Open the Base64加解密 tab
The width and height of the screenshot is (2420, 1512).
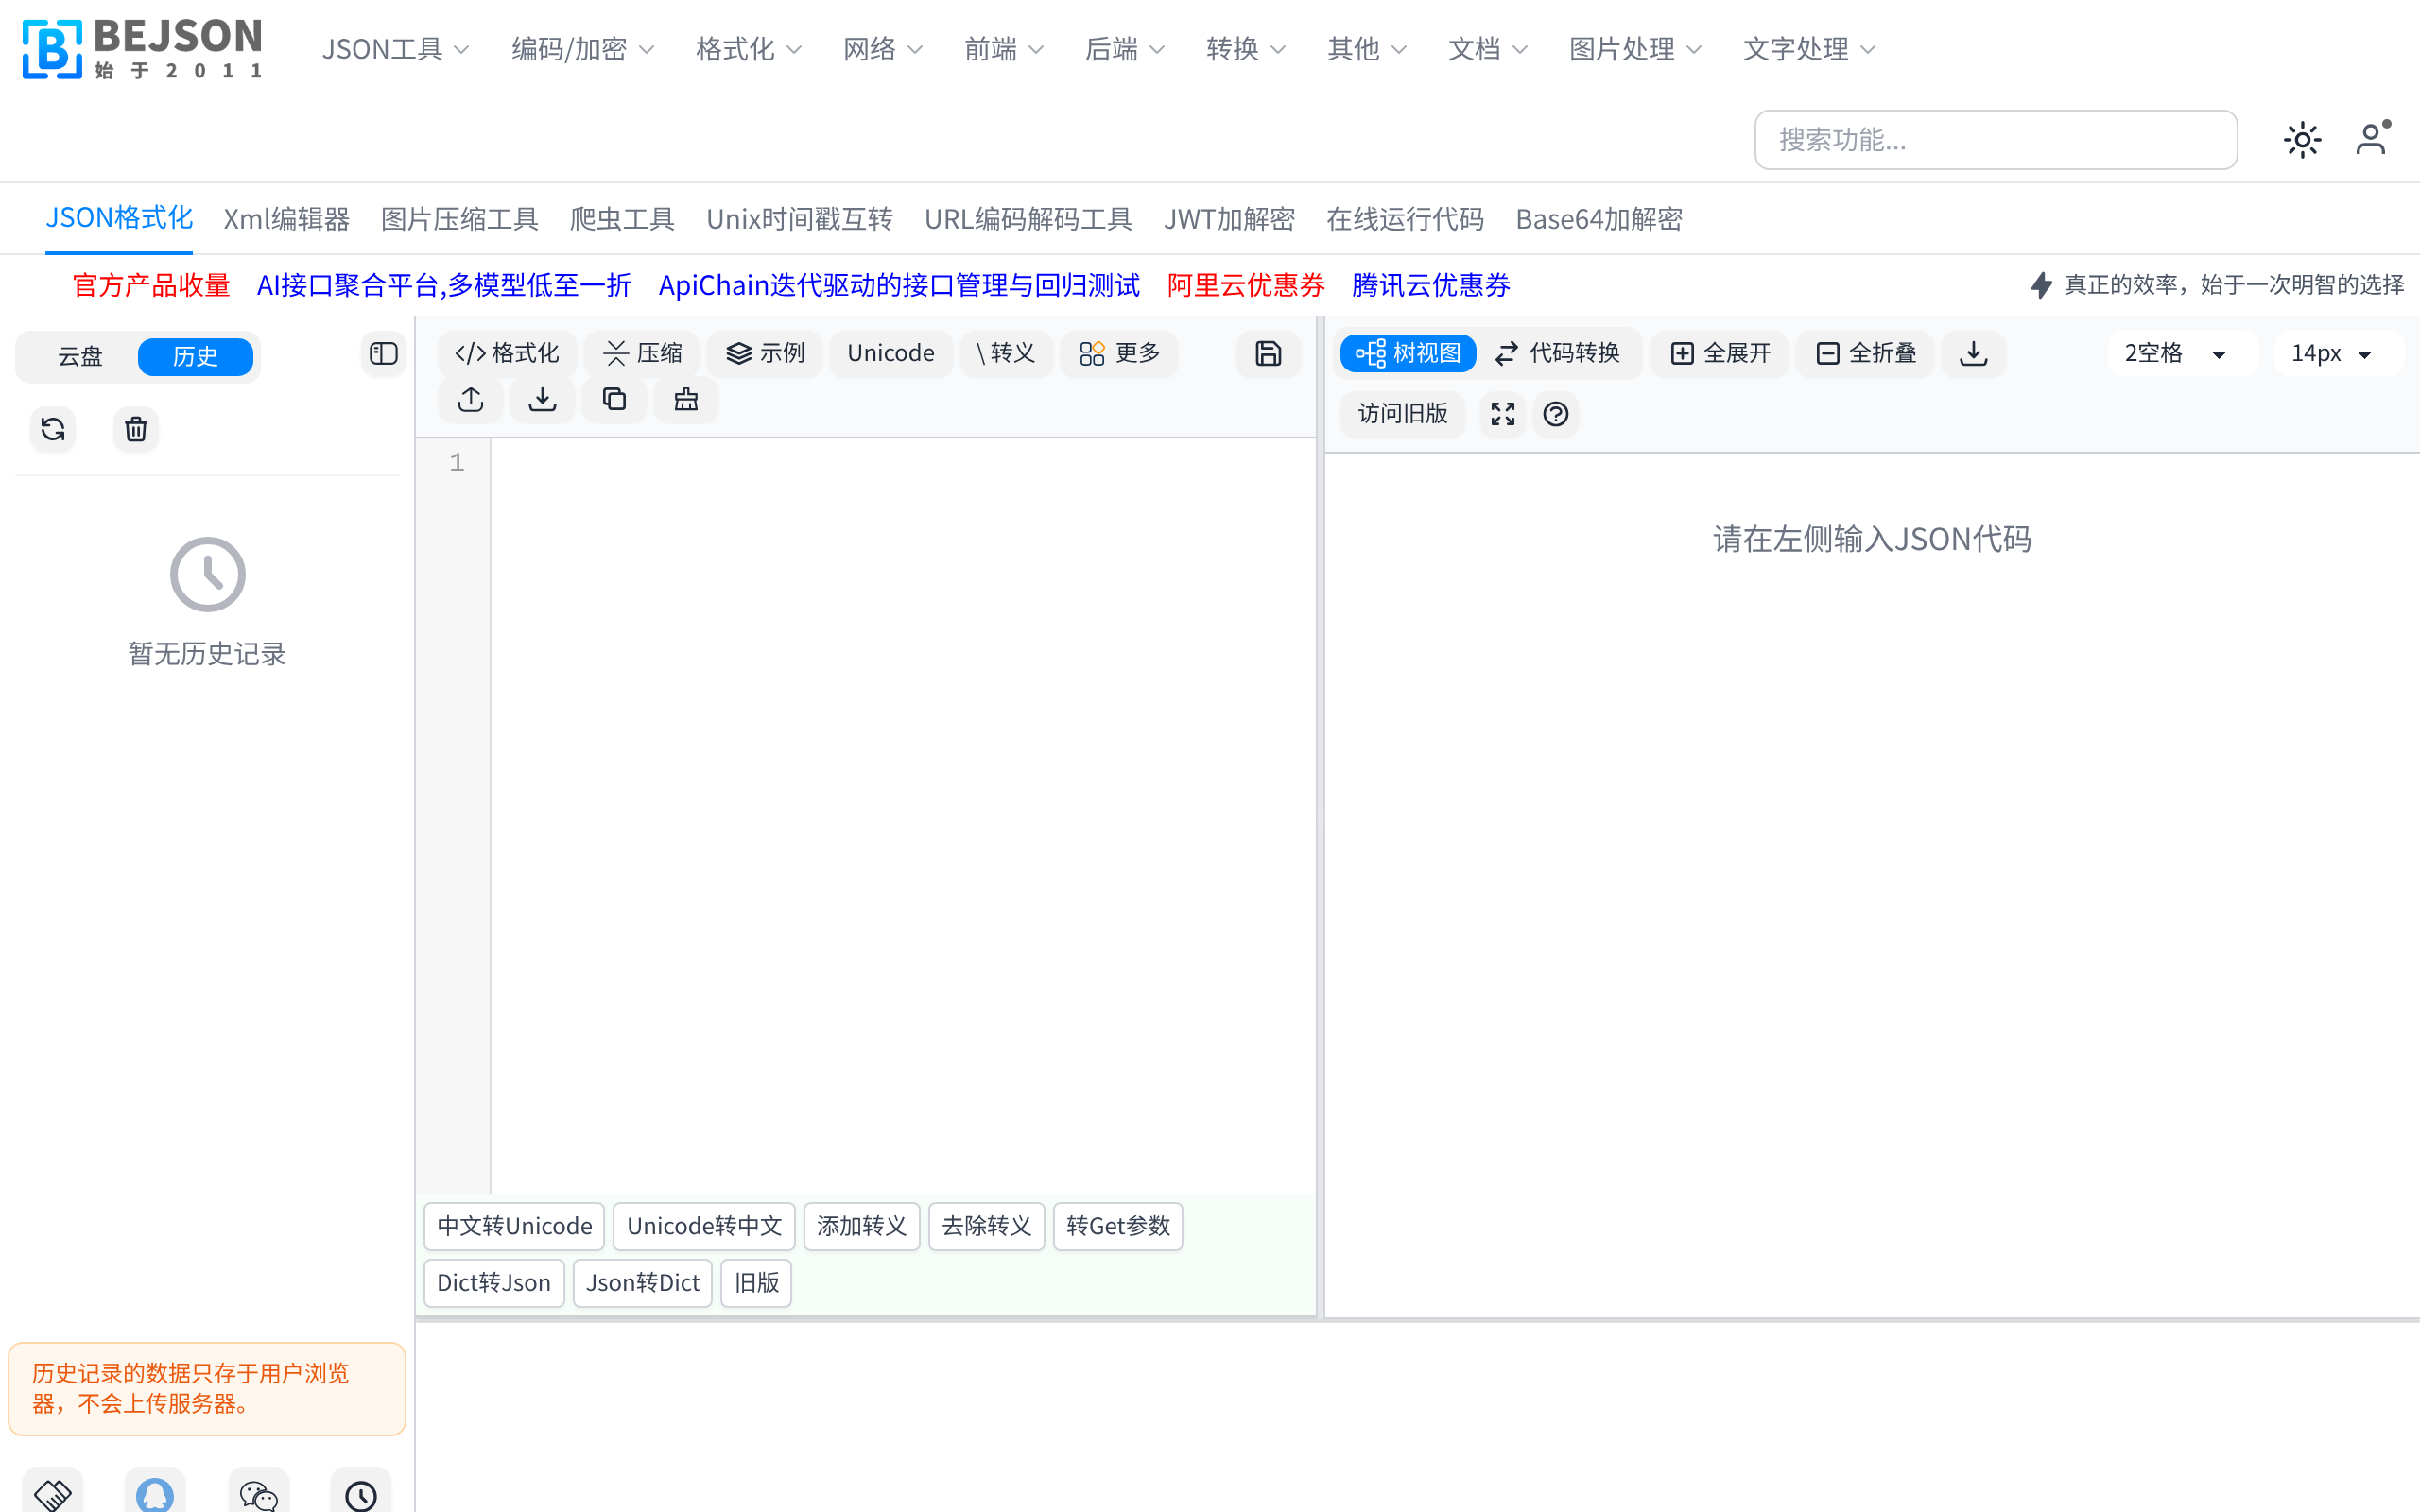[x=1598, y=219]
